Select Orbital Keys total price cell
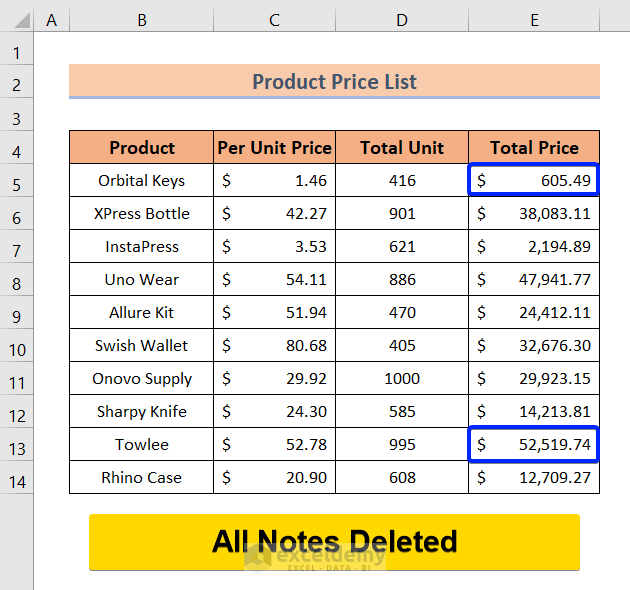 coord(534,181)
